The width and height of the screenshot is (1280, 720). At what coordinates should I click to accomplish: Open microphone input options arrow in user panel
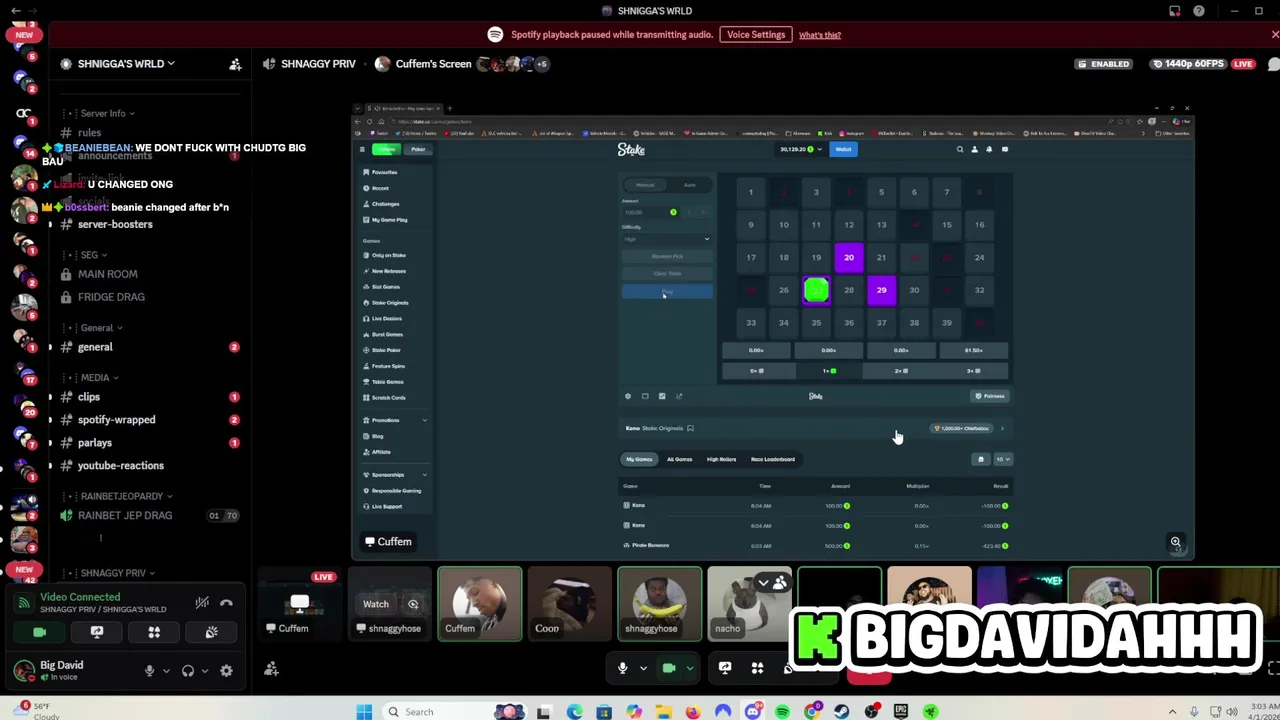[165, 671]
